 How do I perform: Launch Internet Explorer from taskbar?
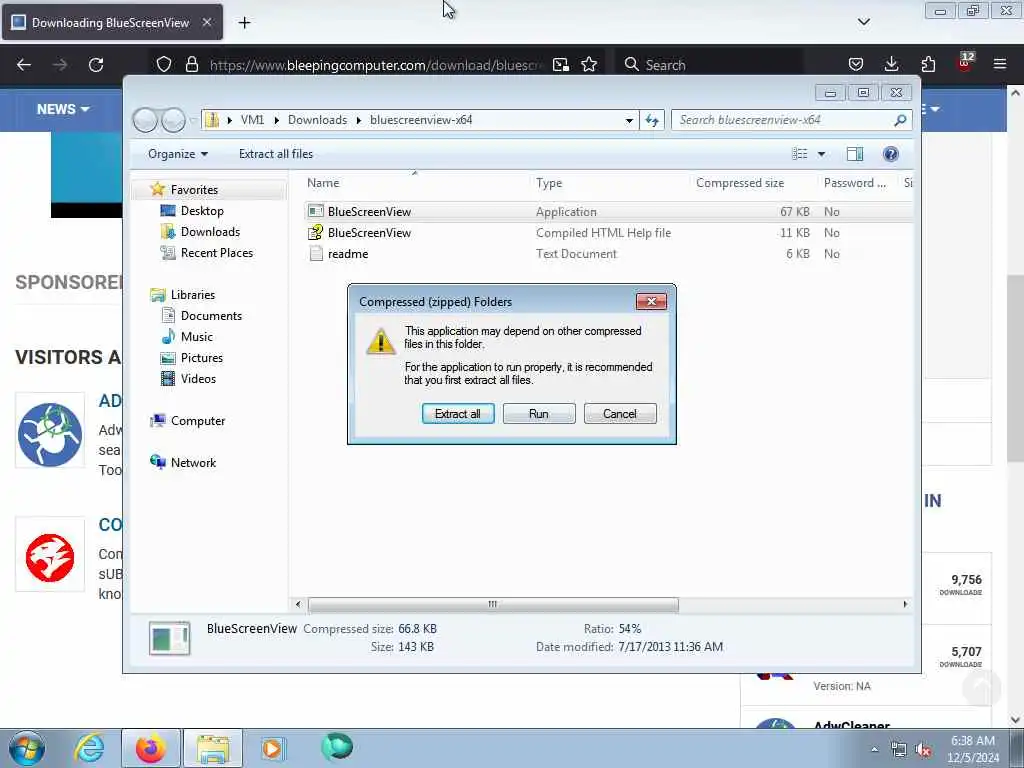[89, 748]
